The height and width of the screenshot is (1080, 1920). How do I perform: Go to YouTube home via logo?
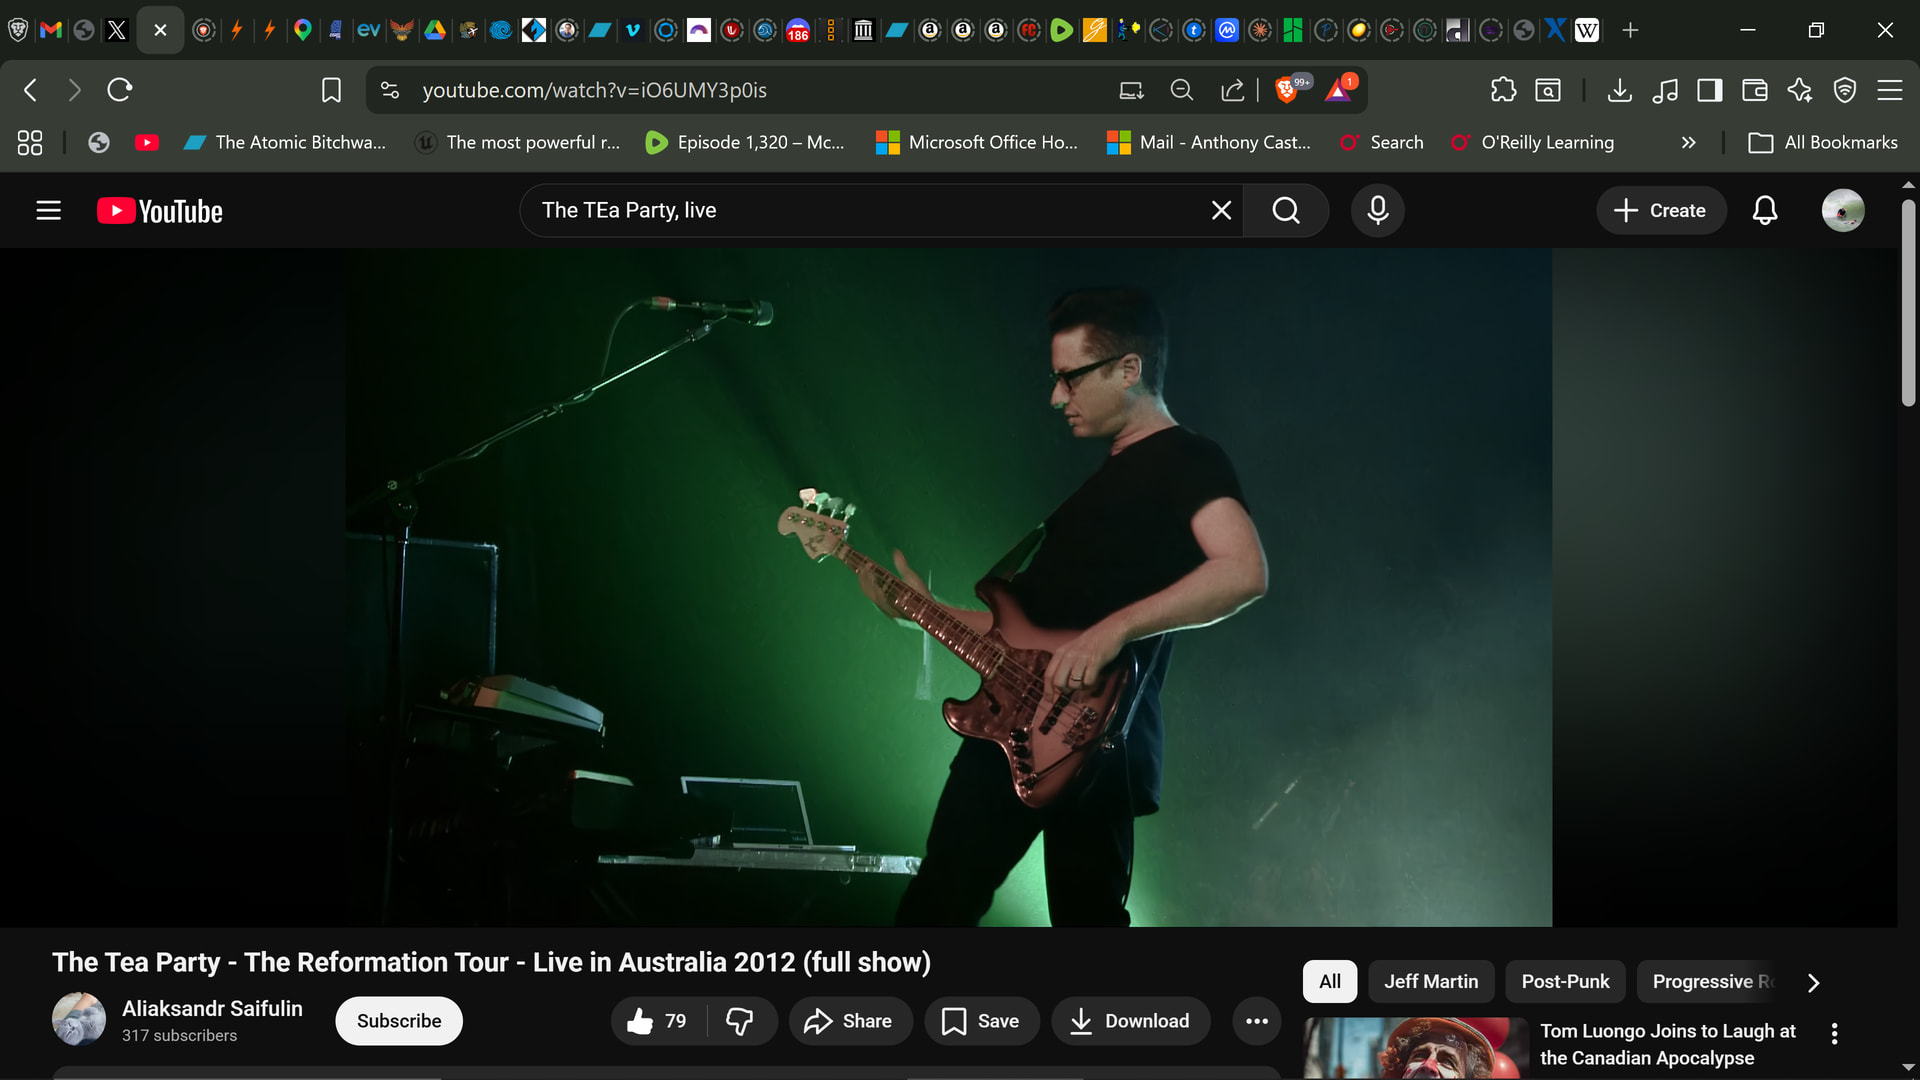(x=160, y=211)
